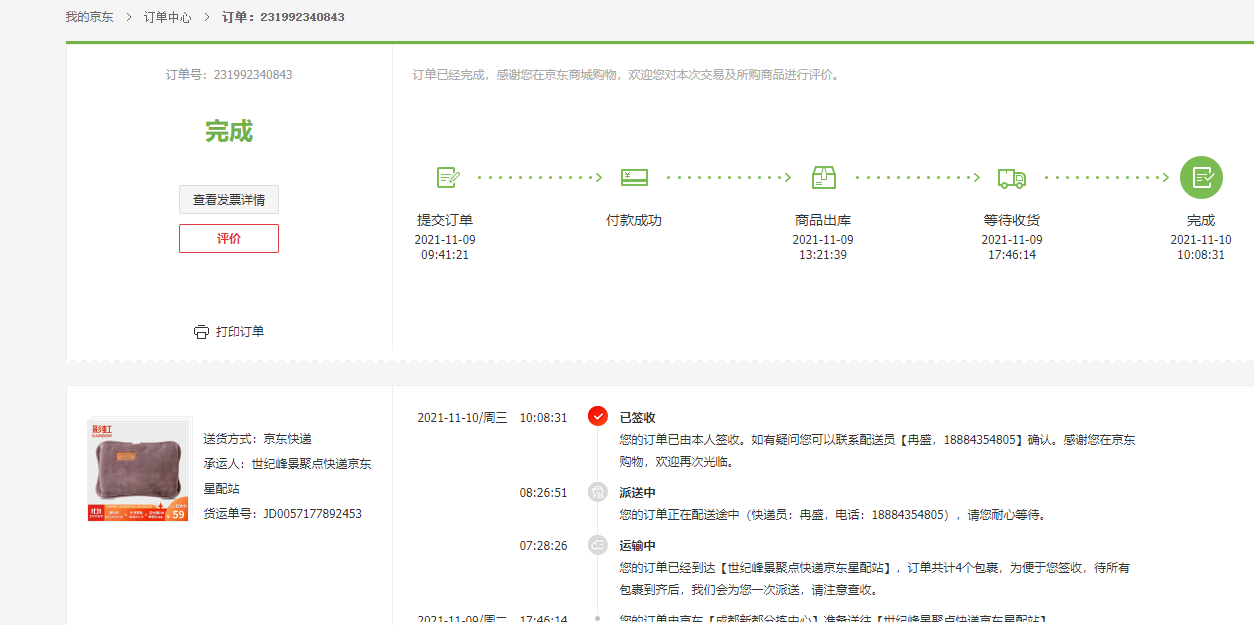The width and height of the screenshot is (1254, 625).
Task: Click 查看发票详情 button
Action: [229, 200]
